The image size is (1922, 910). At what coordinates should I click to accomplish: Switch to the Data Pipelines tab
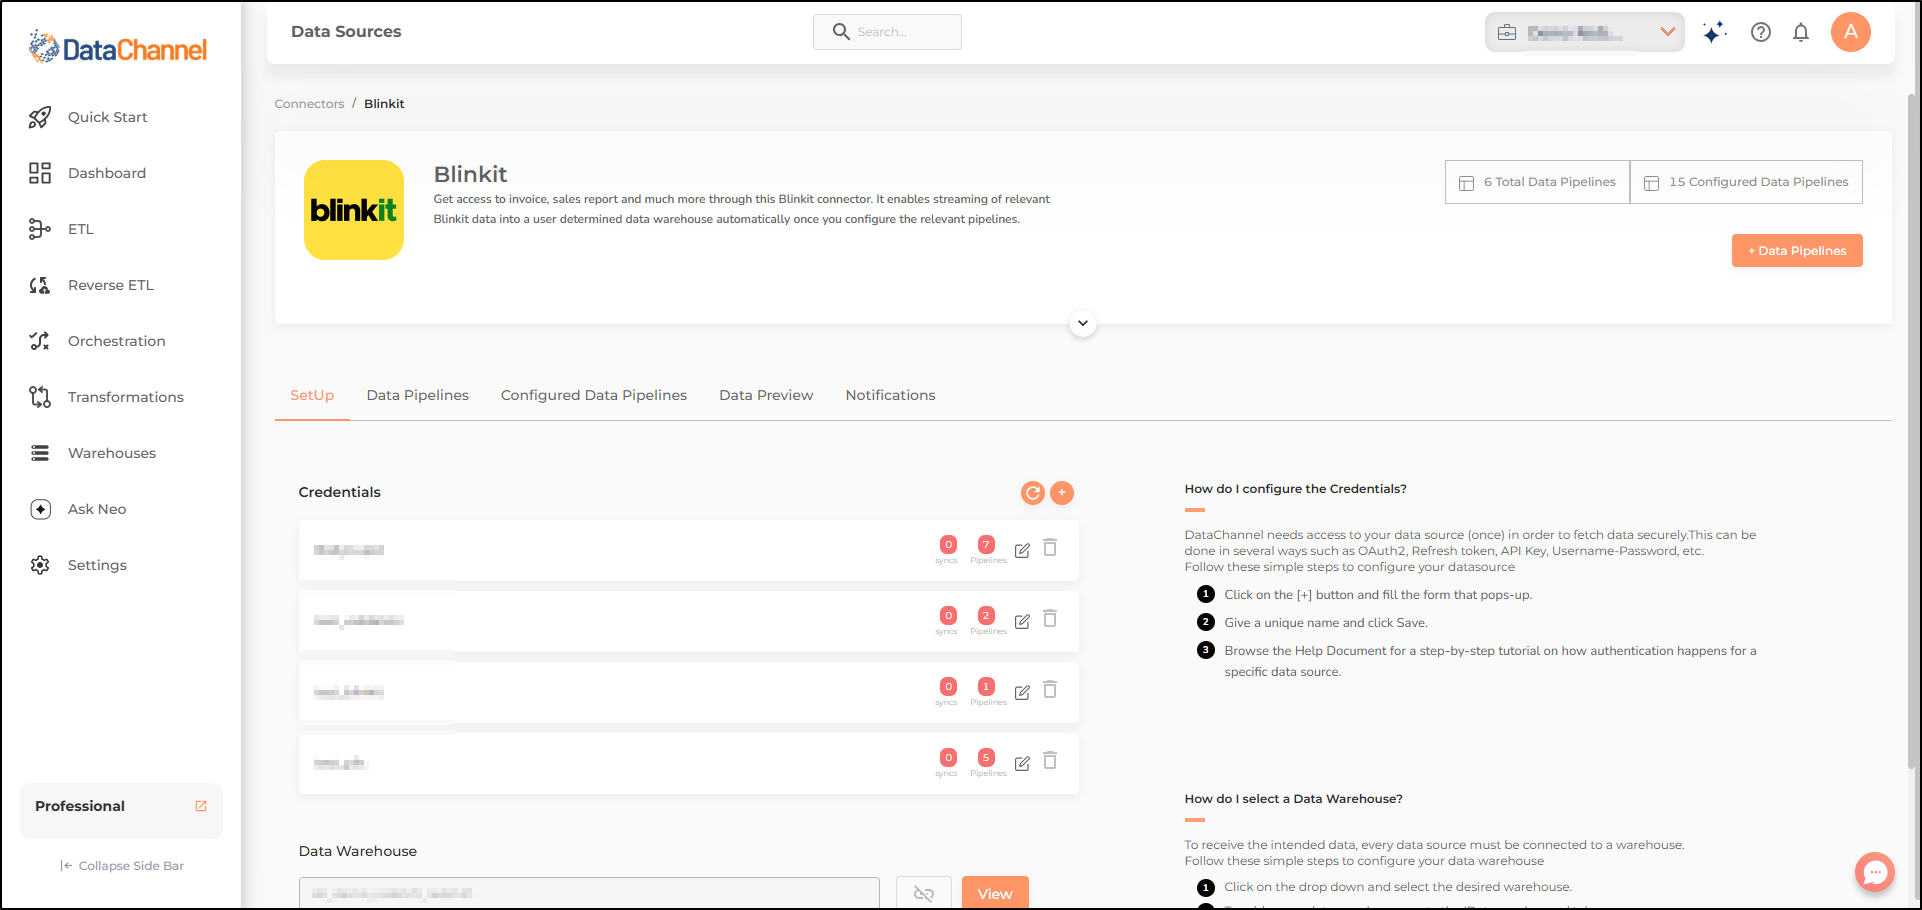418,395
